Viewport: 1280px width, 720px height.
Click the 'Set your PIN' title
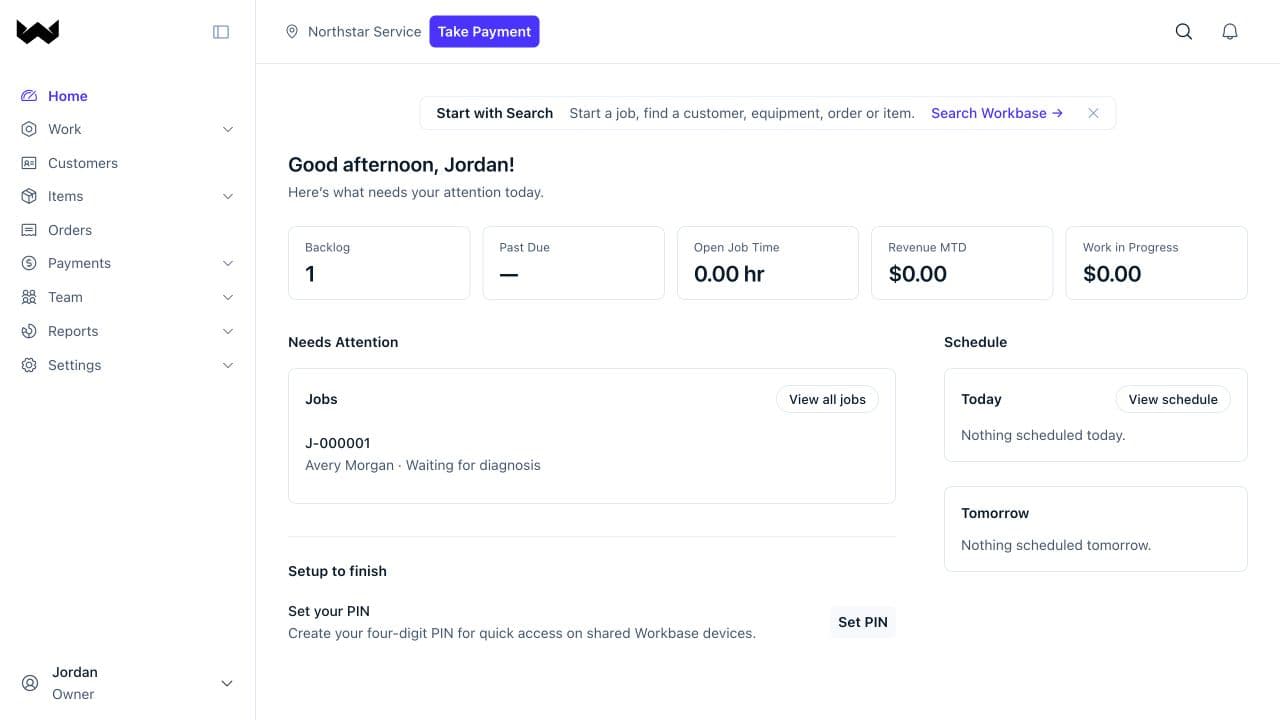329,611
